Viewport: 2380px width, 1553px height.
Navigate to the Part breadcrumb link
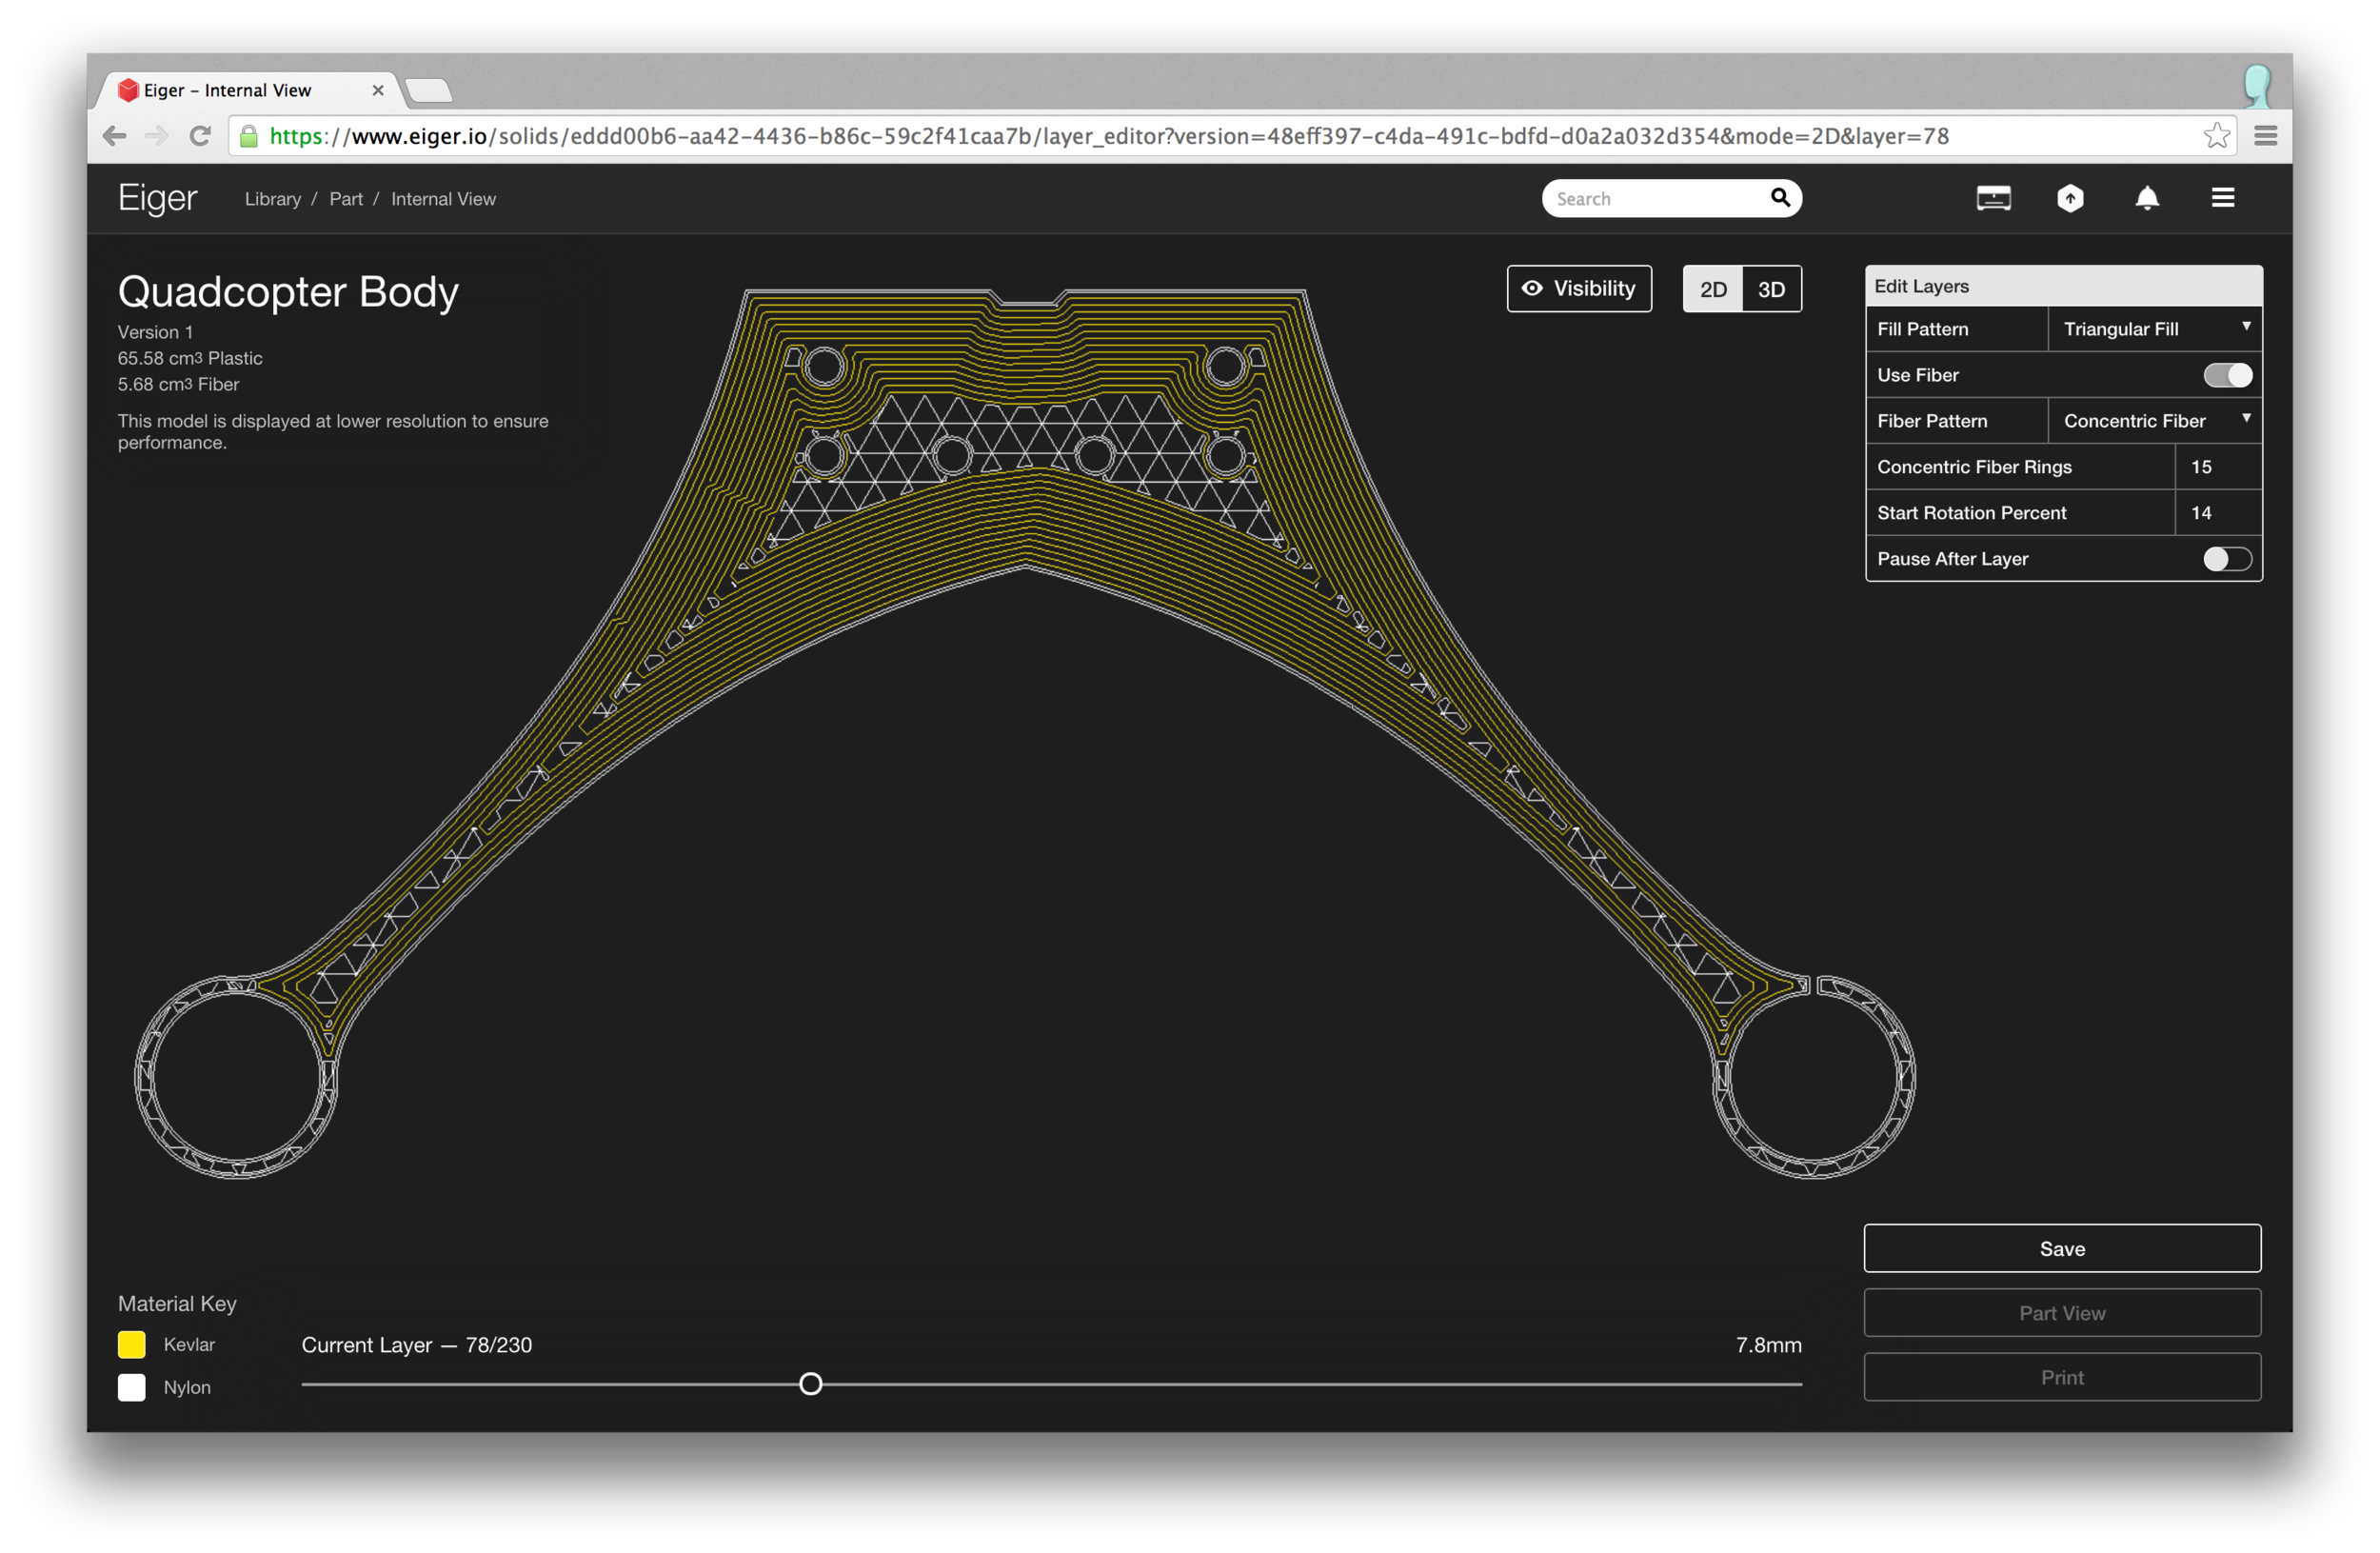(346, 199)
